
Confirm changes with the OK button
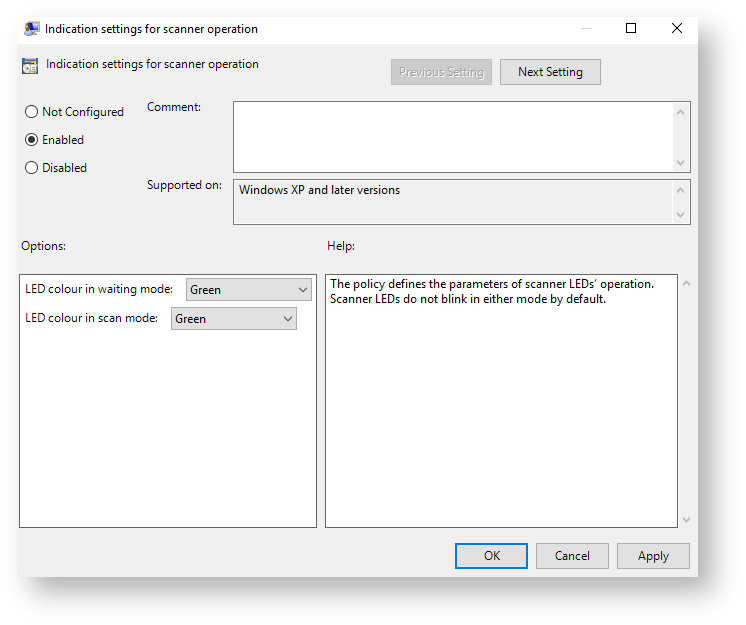491,556
